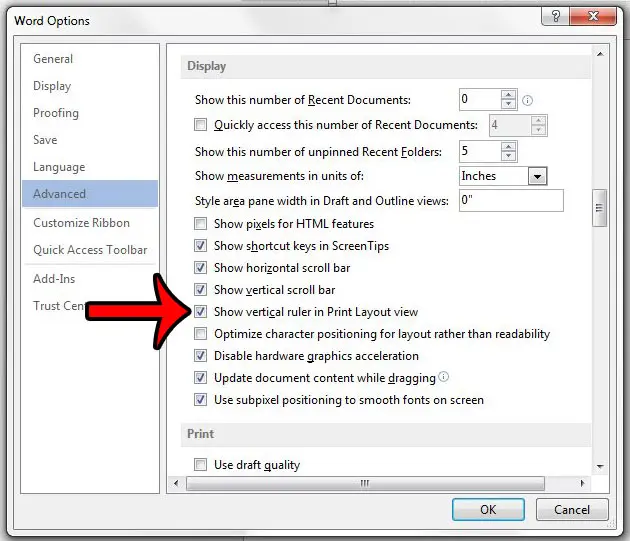The image size is (630, 541).
Task: Click Cancel to discard changes
Action: [x=572, y=510]
